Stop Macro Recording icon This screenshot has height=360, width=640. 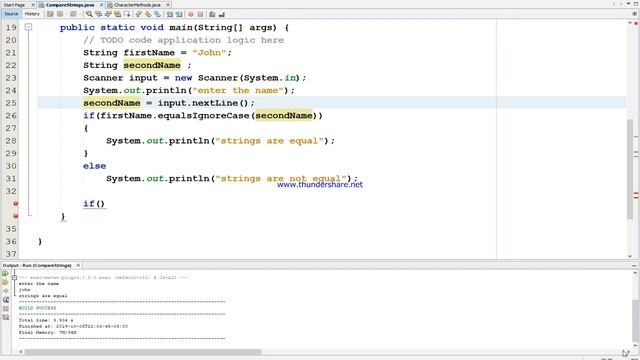[200, 14]
